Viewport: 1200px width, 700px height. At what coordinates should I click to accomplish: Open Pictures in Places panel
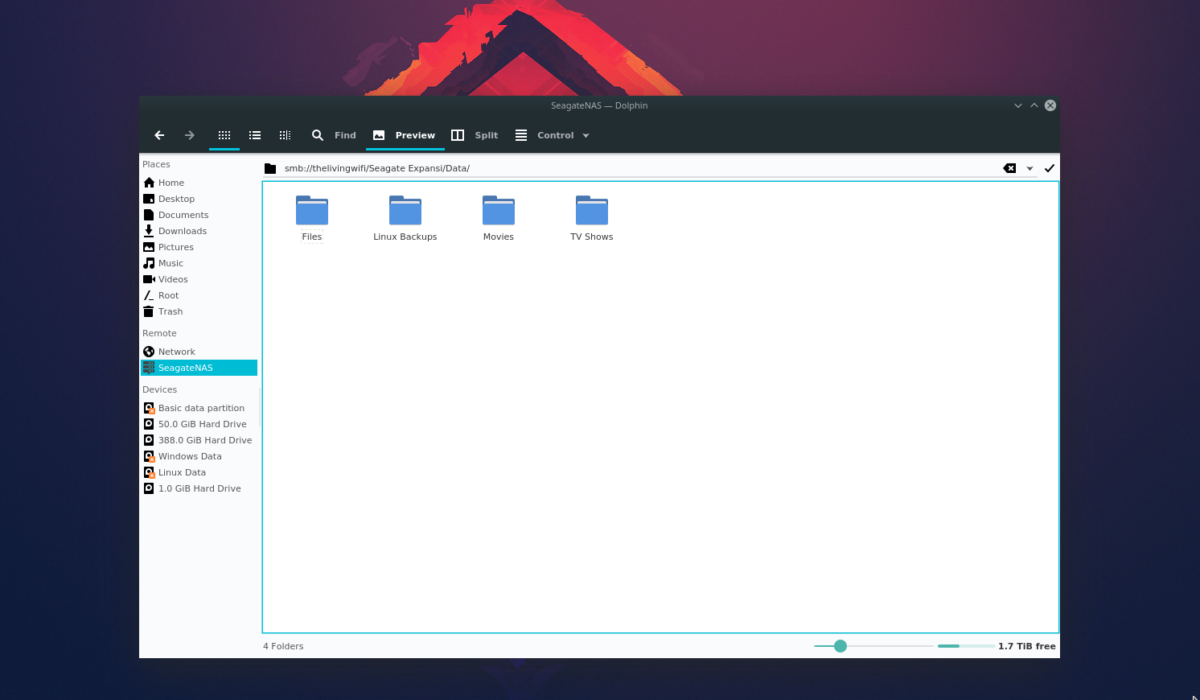pyautogui.click(x=199, y=247)
